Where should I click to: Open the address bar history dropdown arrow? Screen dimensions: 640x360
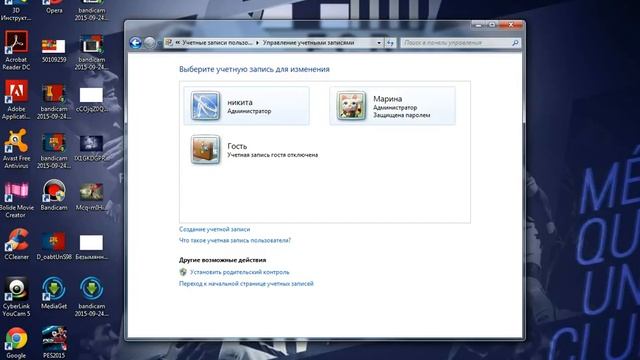click(x=379, y=42)
